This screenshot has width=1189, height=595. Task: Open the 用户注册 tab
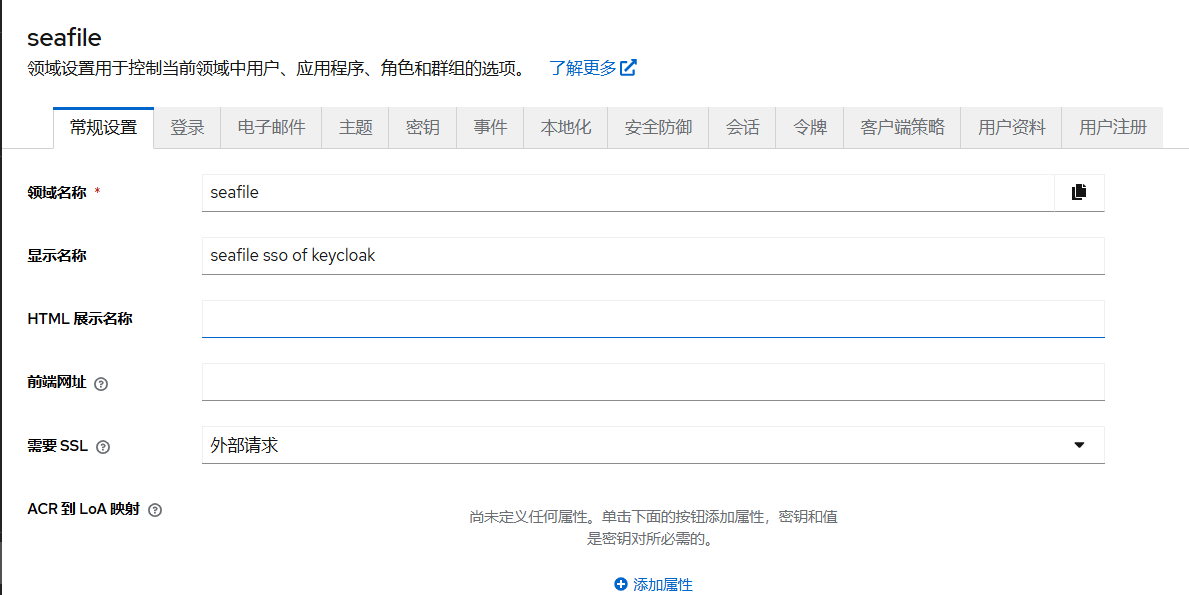point(1112,127)
